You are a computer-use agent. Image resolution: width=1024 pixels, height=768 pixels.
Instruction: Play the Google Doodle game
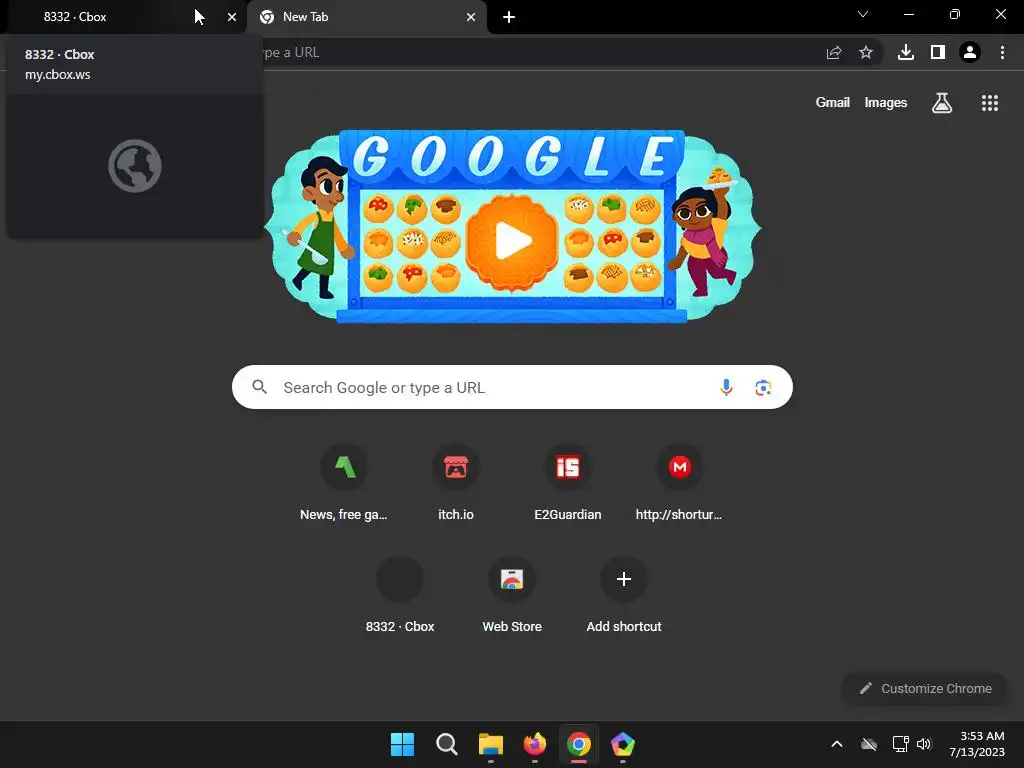pos(513,241)
